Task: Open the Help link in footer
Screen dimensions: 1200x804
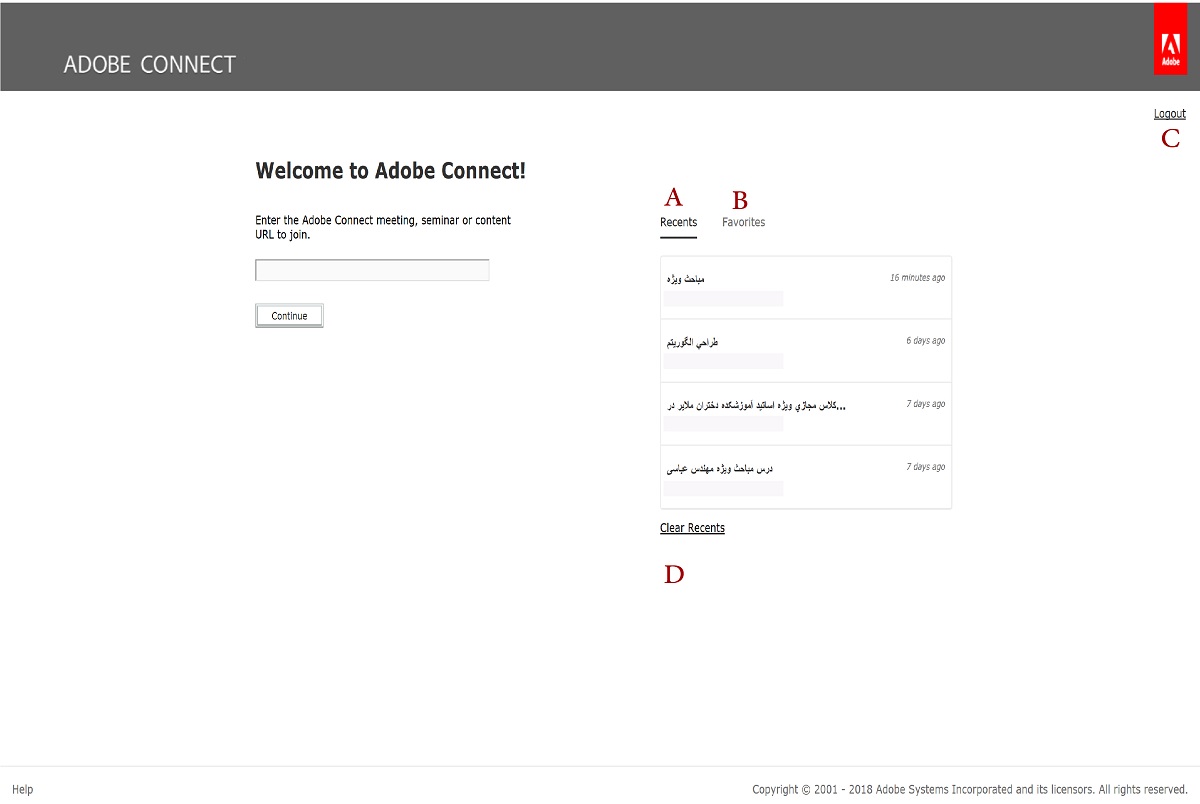Action: [22, 789]
